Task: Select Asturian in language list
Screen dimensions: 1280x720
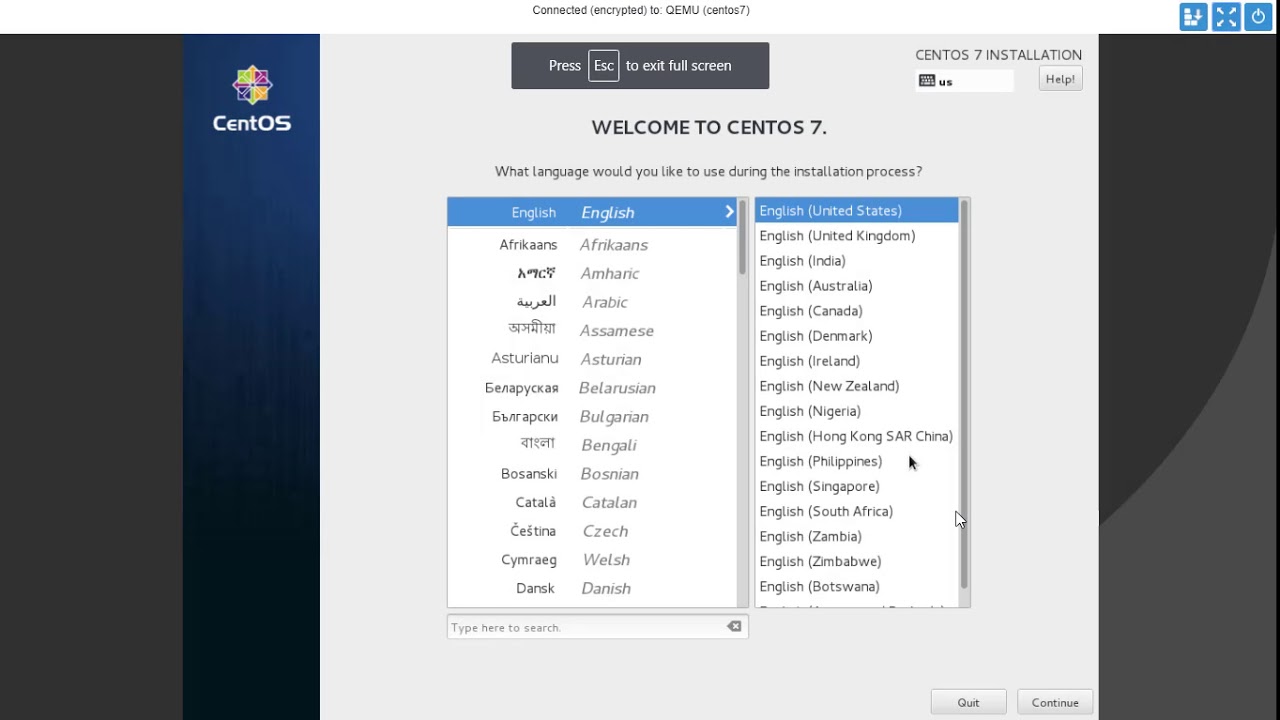Action: [x=592, y=359]
